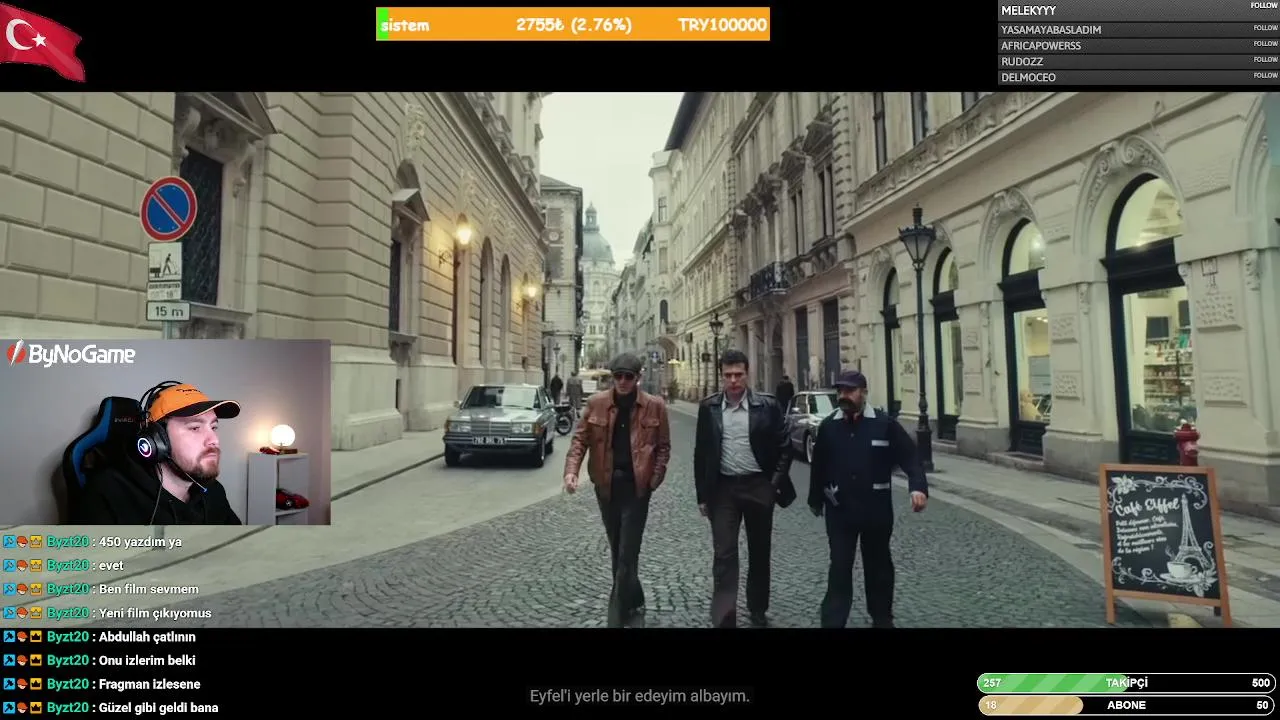Click chat message 'Ben film sevmem'
Image resolution: width=1280 pixels, height=720 pixels.
tap(148, 589)
